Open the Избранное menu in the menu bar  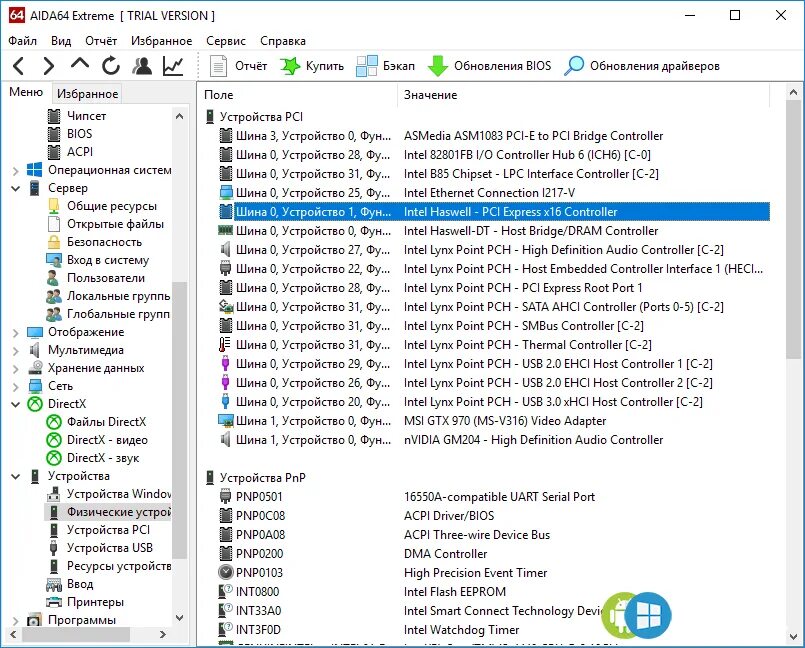point(162,41)
